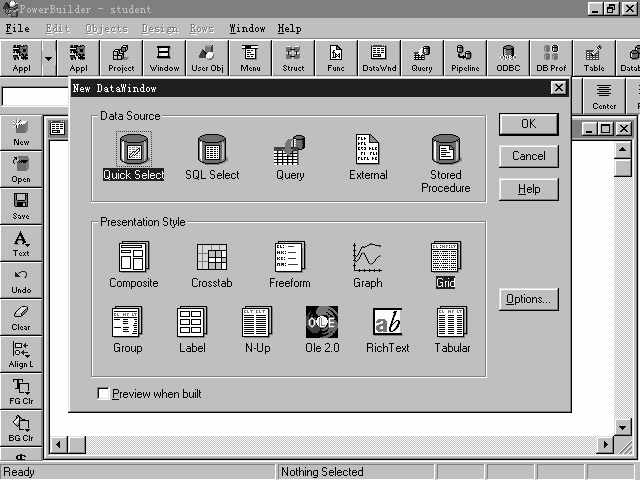The height and width of the screenshot is (480, 640).
Task: Click the Open icon in the side toolbar
Action: tap(21, 169)
